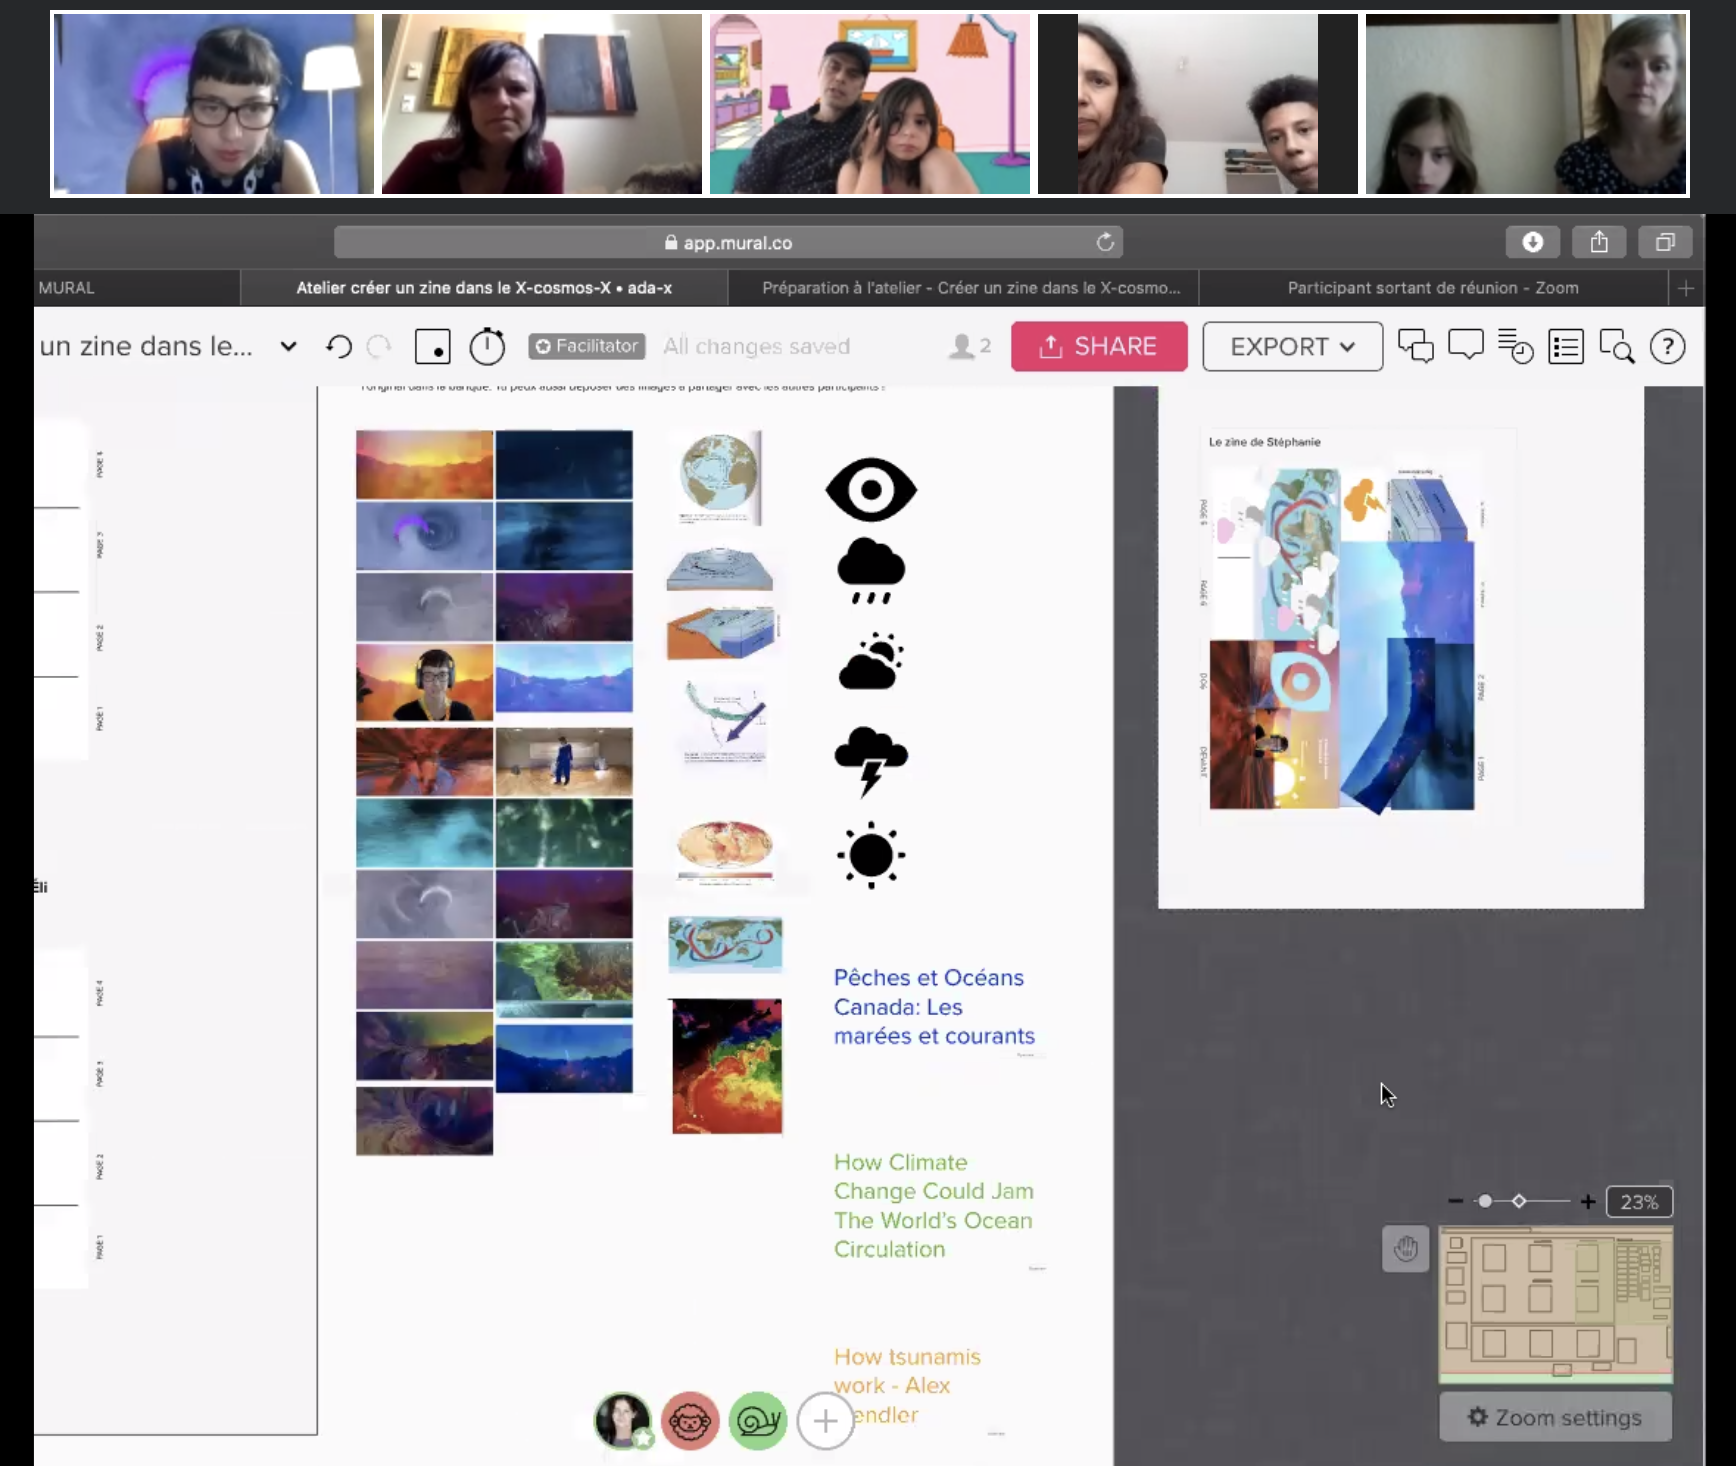Select the rain cloud icon on canvas
The image size is (1736, 1466).
pos(871,571)
